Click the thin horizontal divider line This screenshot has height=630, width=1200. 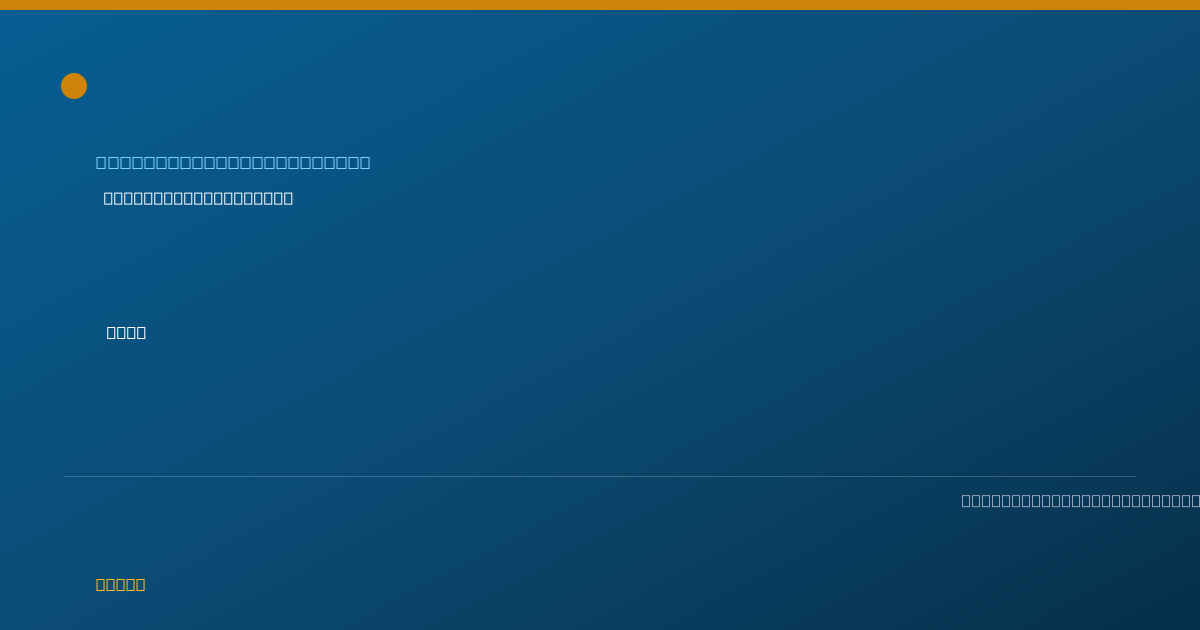[x=600, y=476]
